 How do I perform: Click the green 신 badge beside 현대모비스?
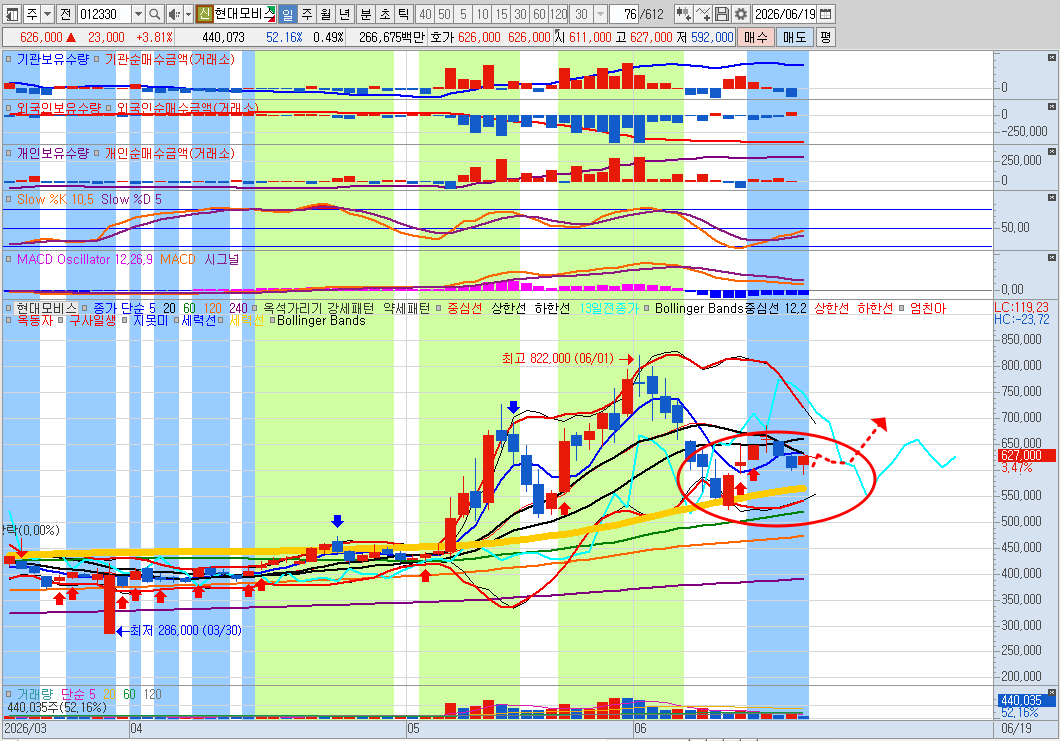(x=204, y=14)
